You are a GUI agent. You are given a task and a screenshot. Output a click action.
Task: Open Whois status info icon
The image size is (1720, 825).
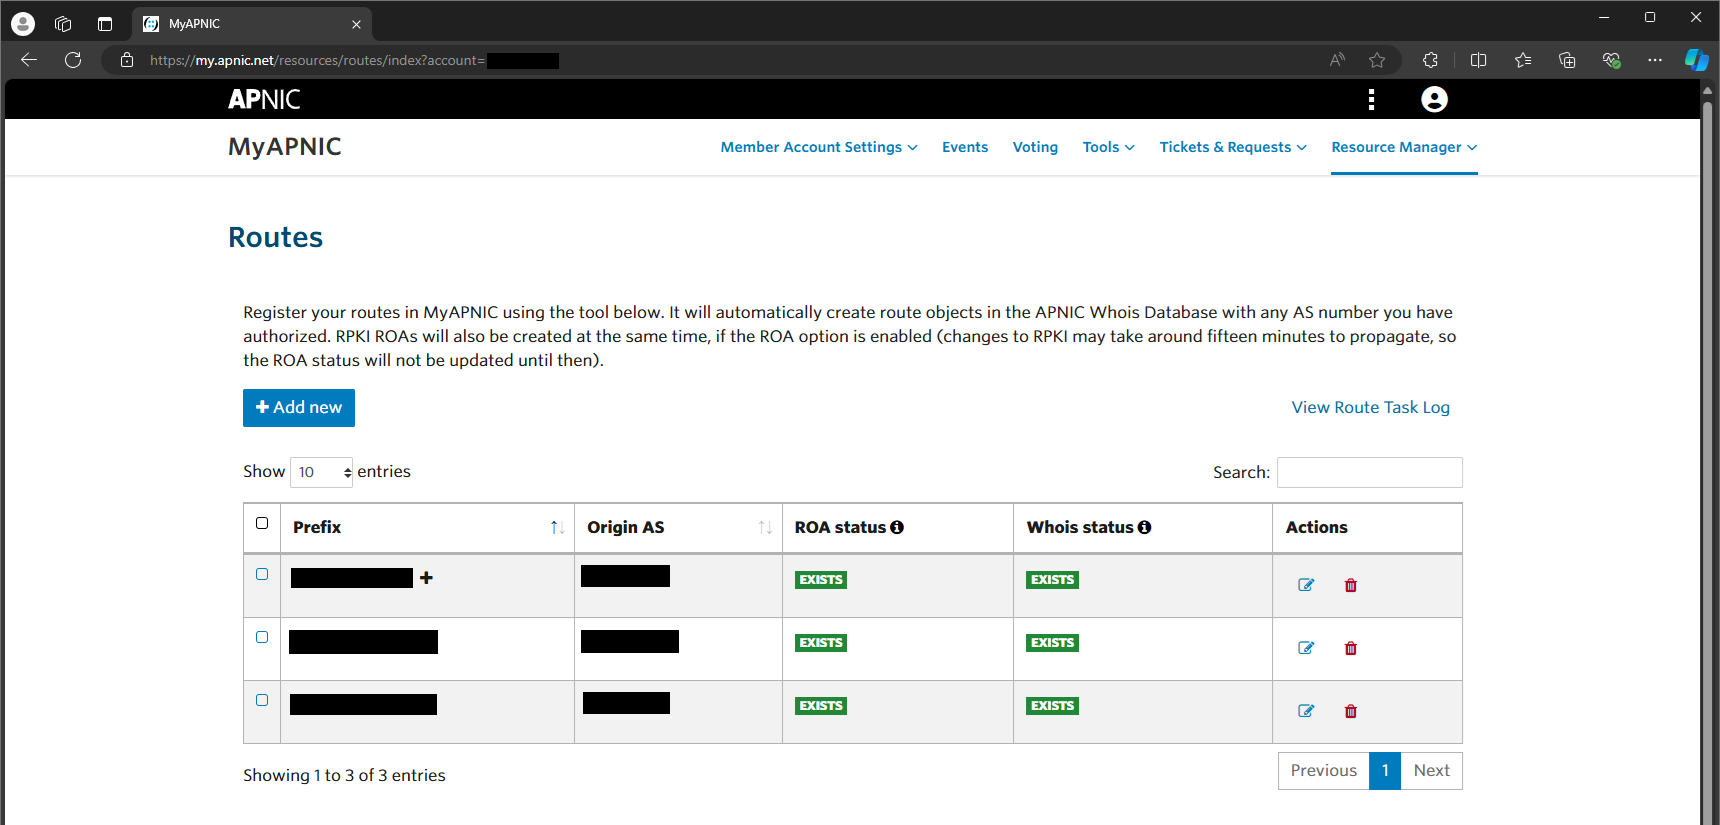click(1144, 527)
